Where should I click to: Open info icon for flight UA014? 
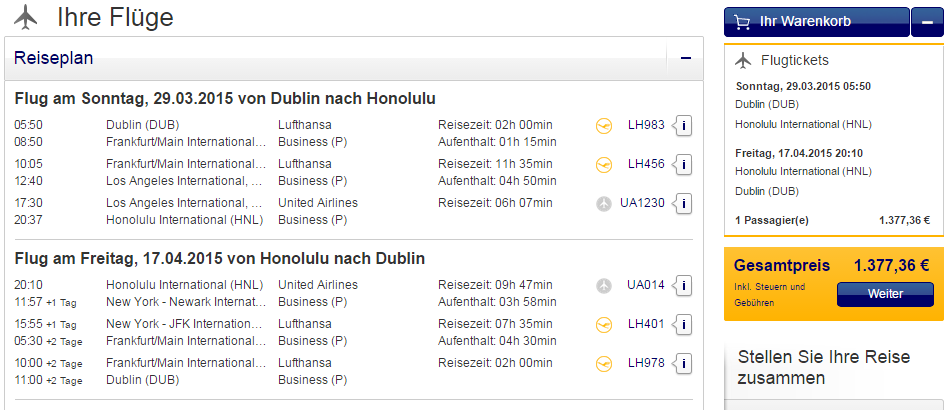click(684, 285)
